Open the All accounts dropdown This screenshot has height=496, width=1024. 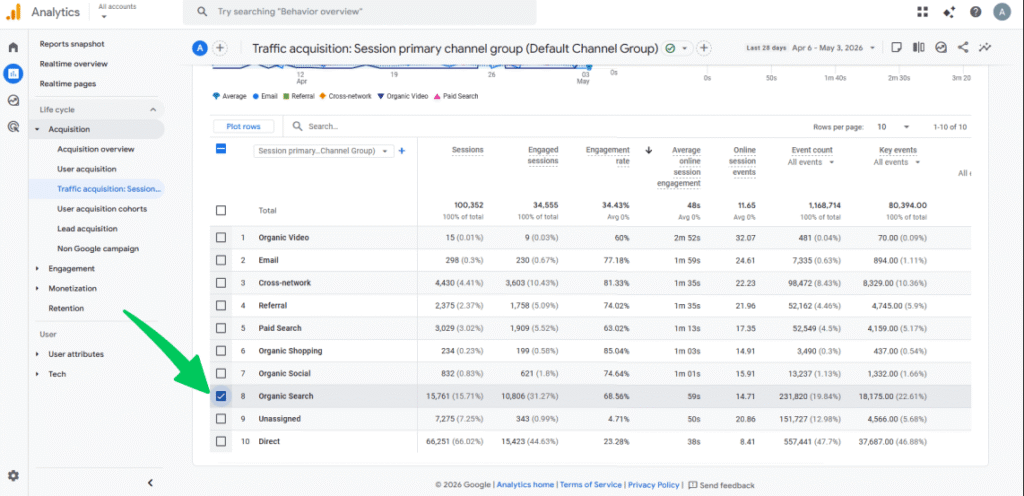(117, 10)
